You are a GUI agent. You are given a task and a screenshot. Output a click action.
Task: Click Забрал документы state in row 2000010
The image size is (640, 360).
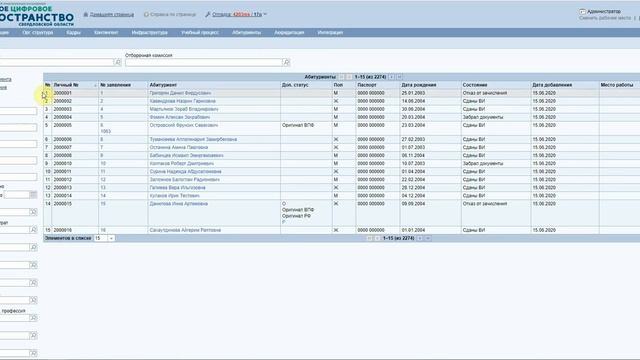tap(483, 164)
